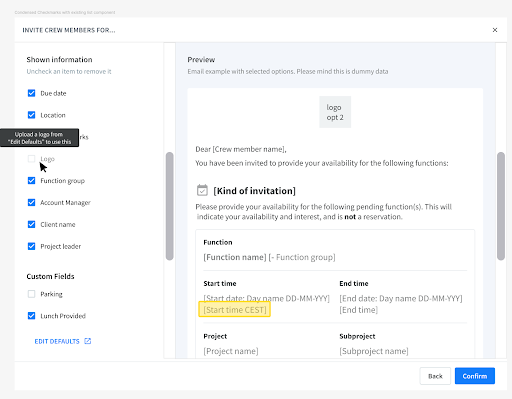Image resolution: width=512 pixels, height=399 pixels.
Task: Click the logo opt 2 placeholder
Action: tap(335, 112)
